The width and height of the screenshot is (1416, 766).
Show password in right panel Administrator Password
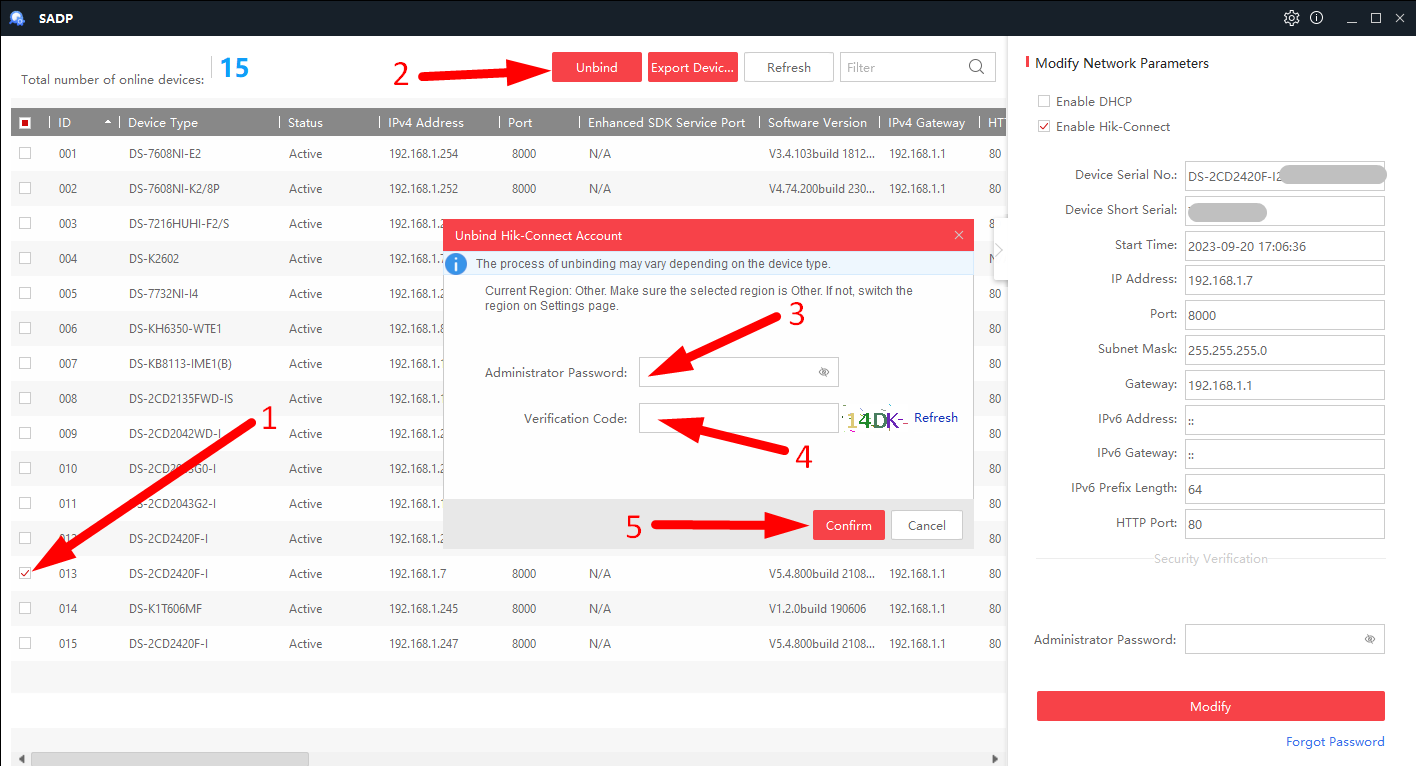[x=1369, y=639]
